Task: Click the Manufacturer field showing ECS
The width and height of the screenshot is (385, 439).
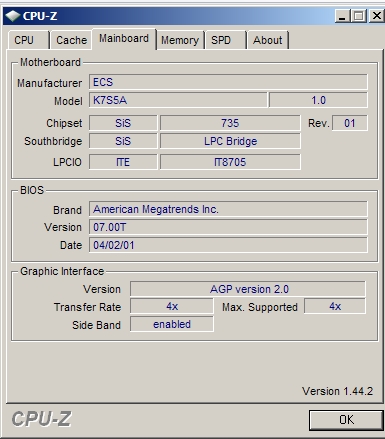Action: [x=228, y=82]
